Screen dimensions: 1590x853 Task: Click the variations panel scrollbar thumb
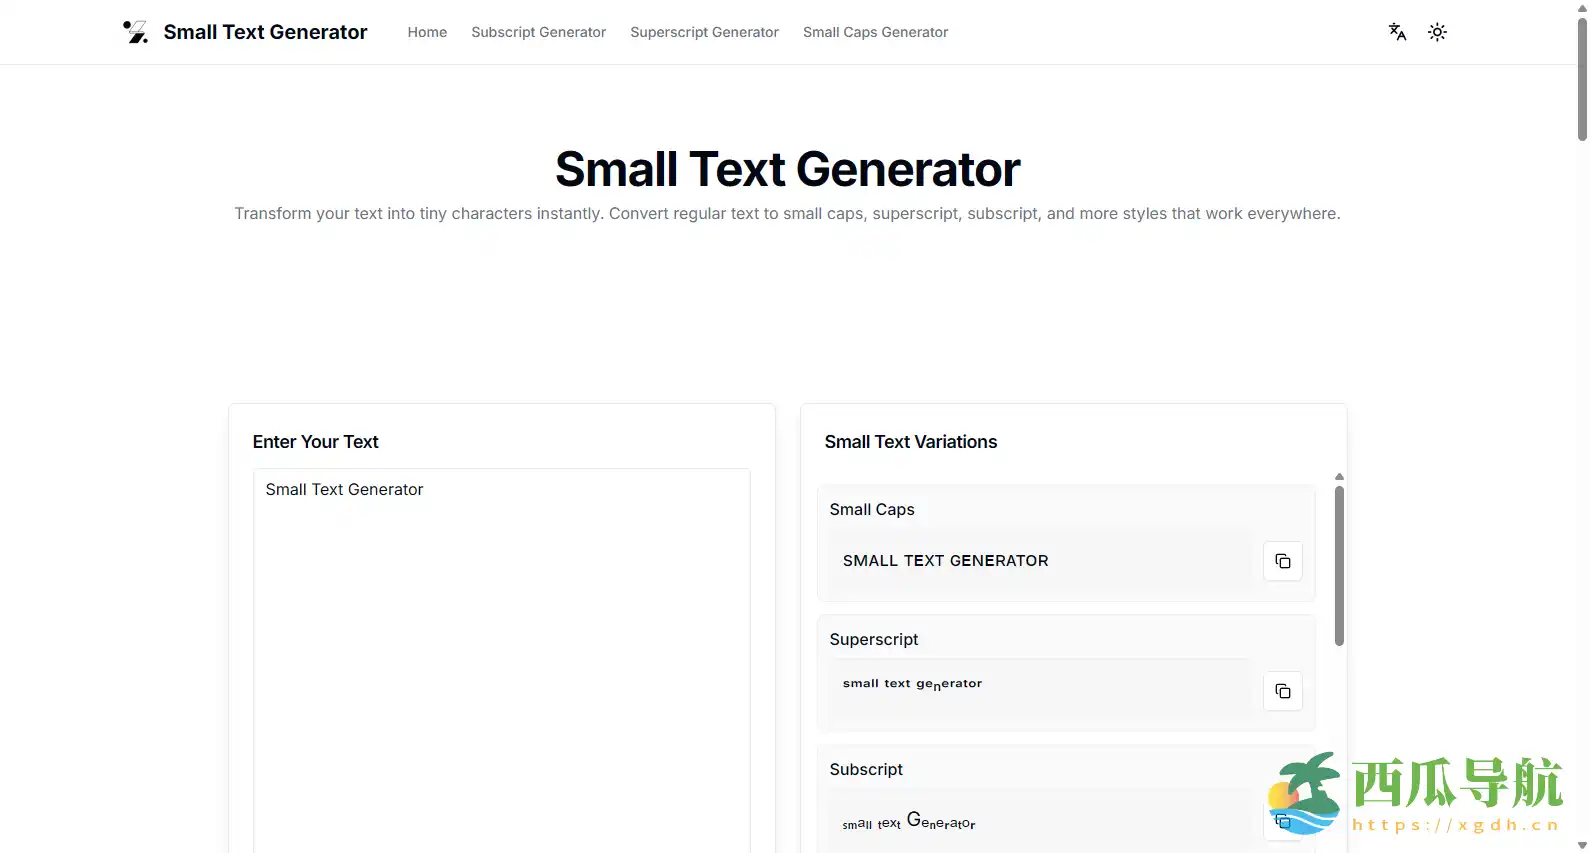tap(1339, 565)
